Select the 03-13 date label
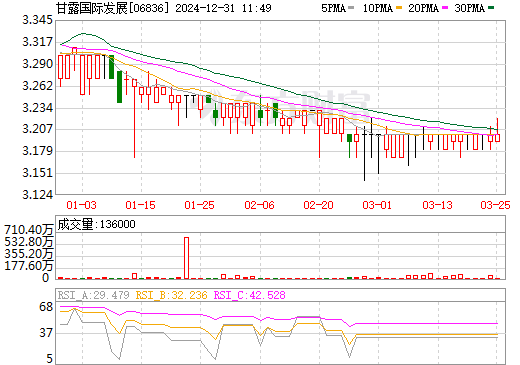The height and width of the screenshot is (365, 520). [437, 205]
